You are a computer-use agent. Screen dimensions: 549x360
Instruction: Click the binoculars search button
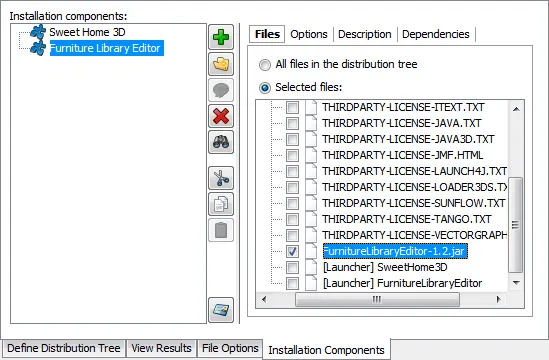tap(221, 142)
